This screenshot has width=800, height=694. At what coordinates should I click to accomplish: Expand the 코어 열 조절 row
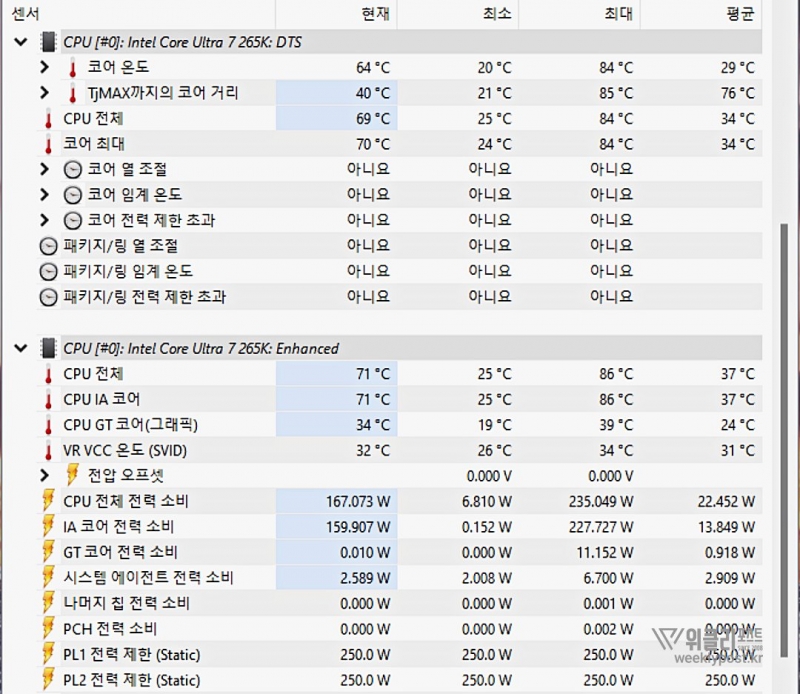click(44, 169)
